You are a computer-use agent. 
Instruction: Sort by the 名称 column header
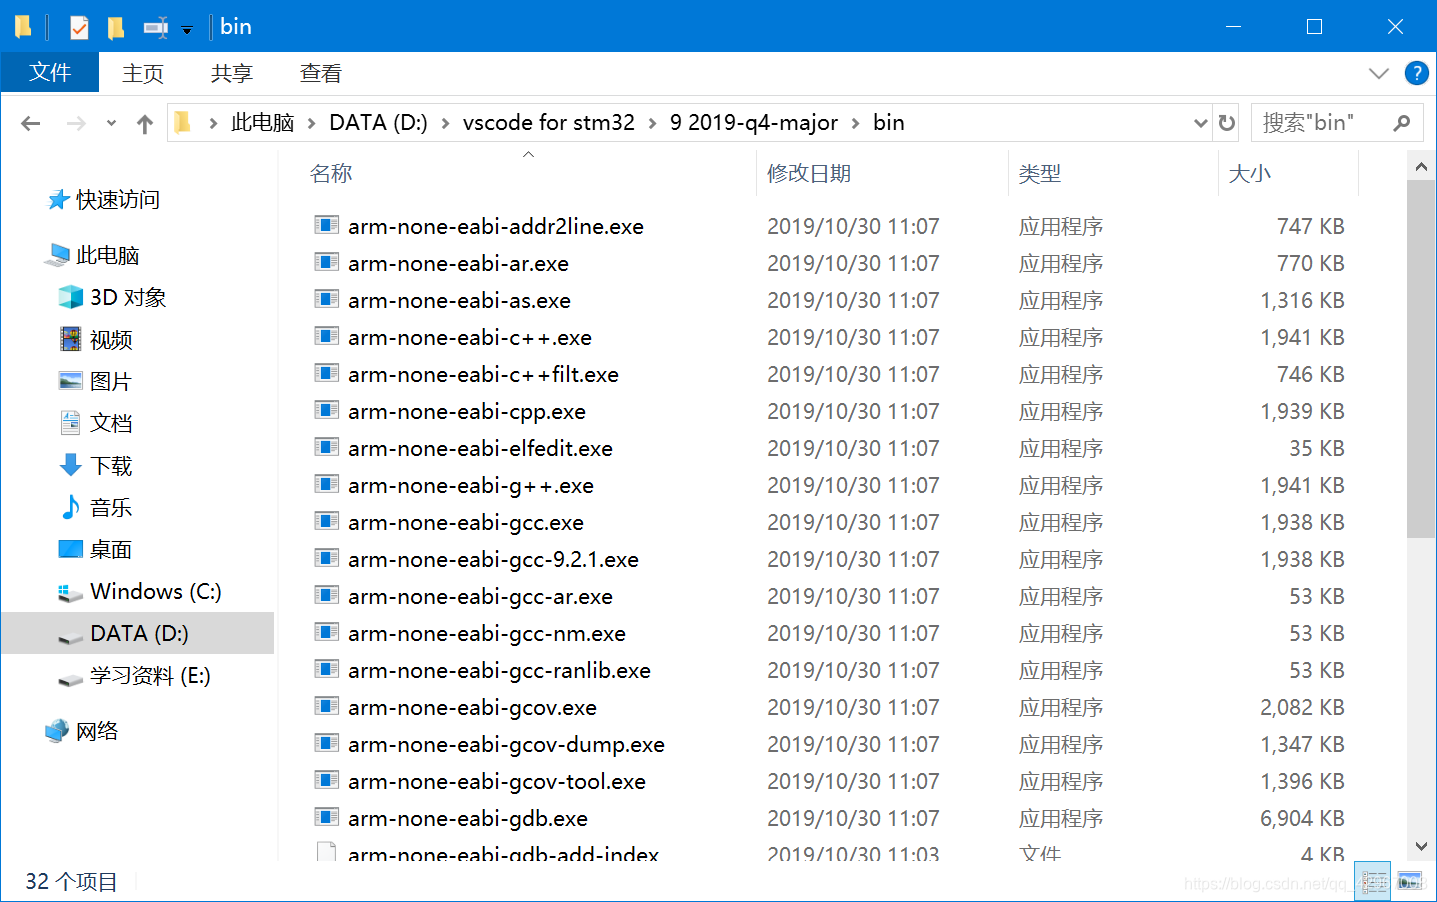(x=331, y=173)
